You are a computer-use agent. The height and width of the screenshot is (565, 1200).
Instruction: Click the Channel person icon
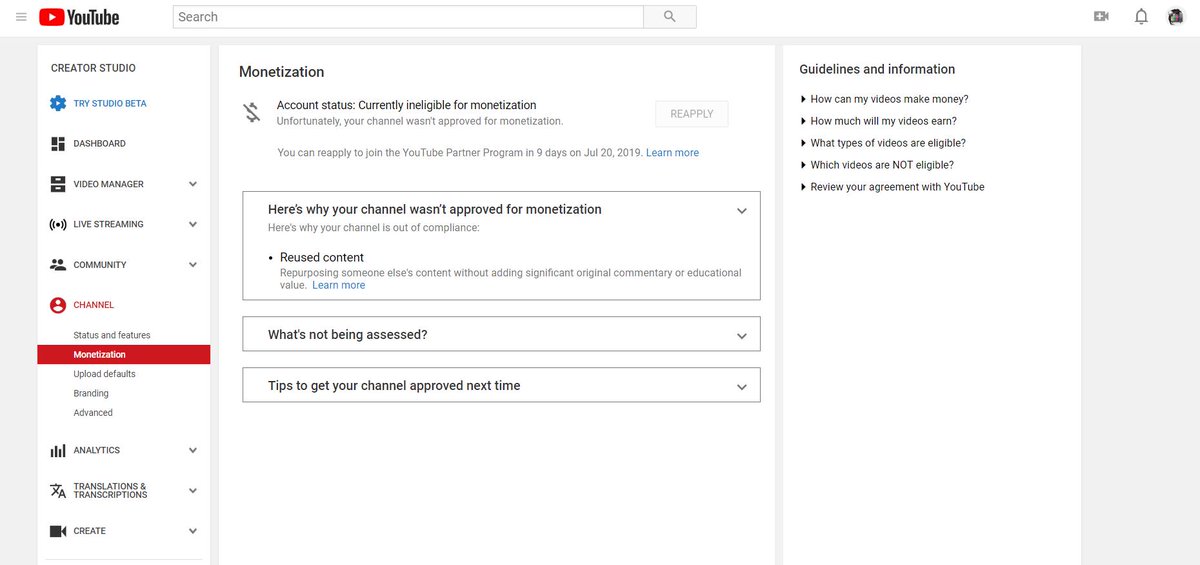pyautogui.click(x=58, y=305)
